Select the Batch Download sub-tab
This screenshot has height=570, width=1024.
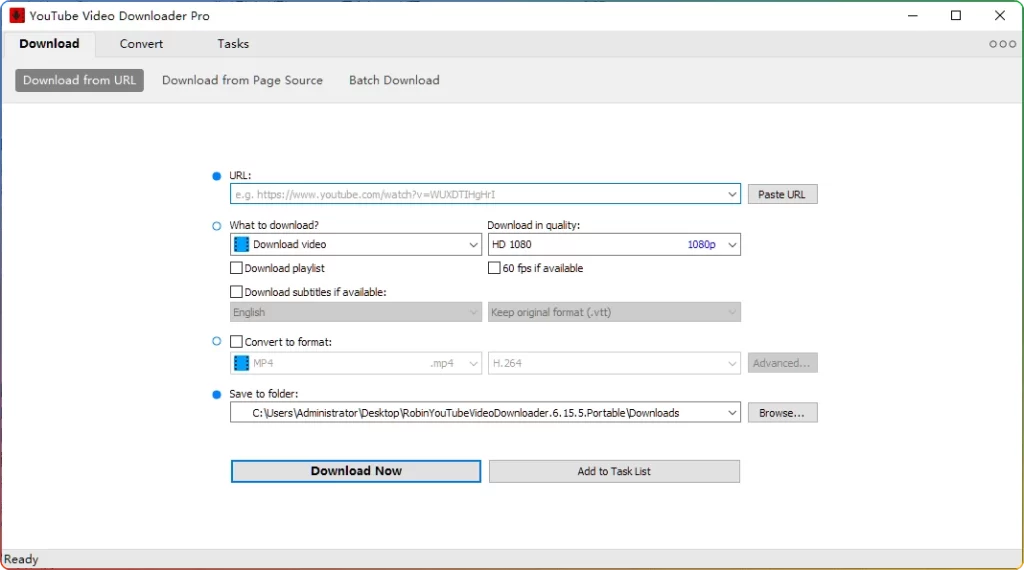click(394, 80)
